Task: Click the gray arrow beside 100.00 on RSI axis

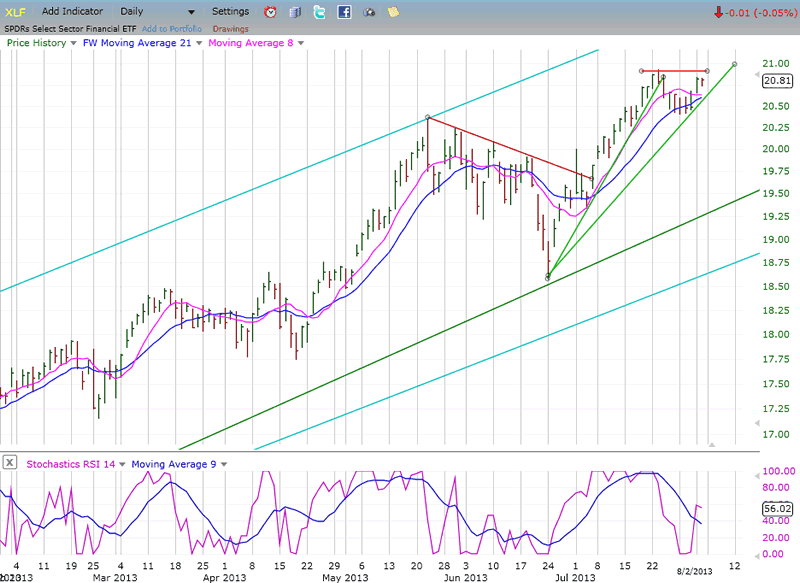Action: coord(757,476)
